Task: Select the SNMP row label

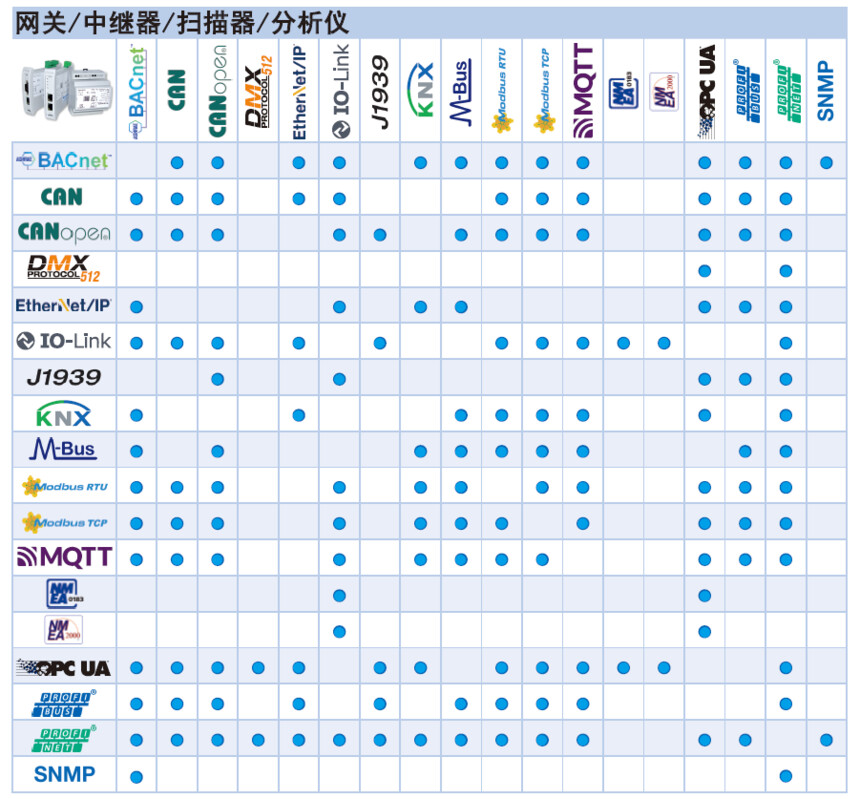Action: [64, 774]
